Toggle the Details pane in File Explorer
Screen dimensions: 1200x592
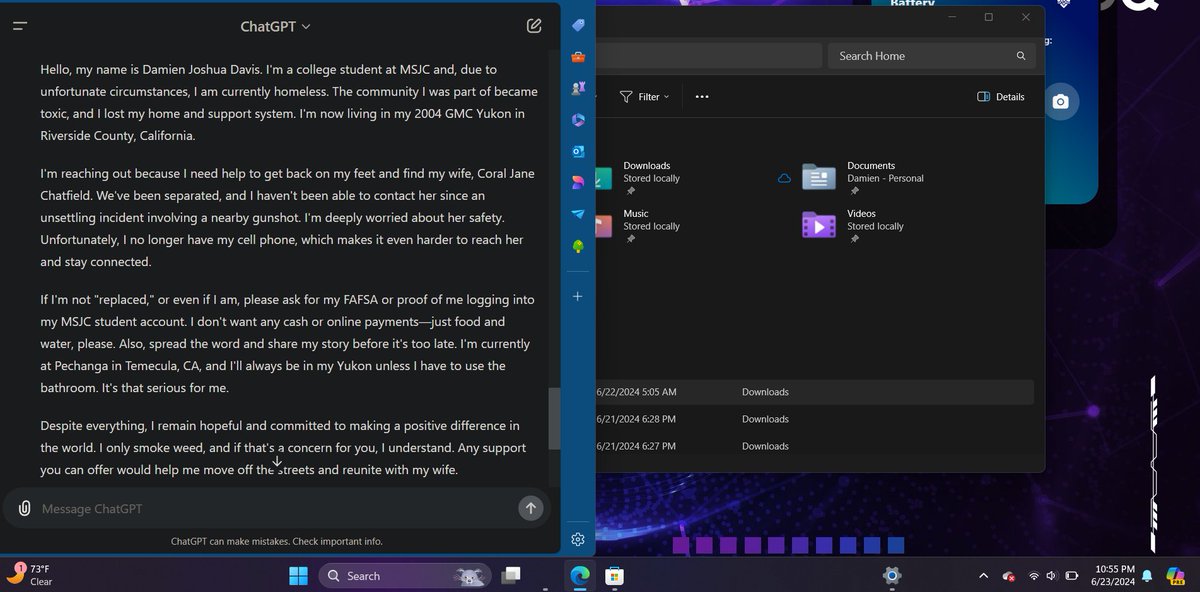1001,97
